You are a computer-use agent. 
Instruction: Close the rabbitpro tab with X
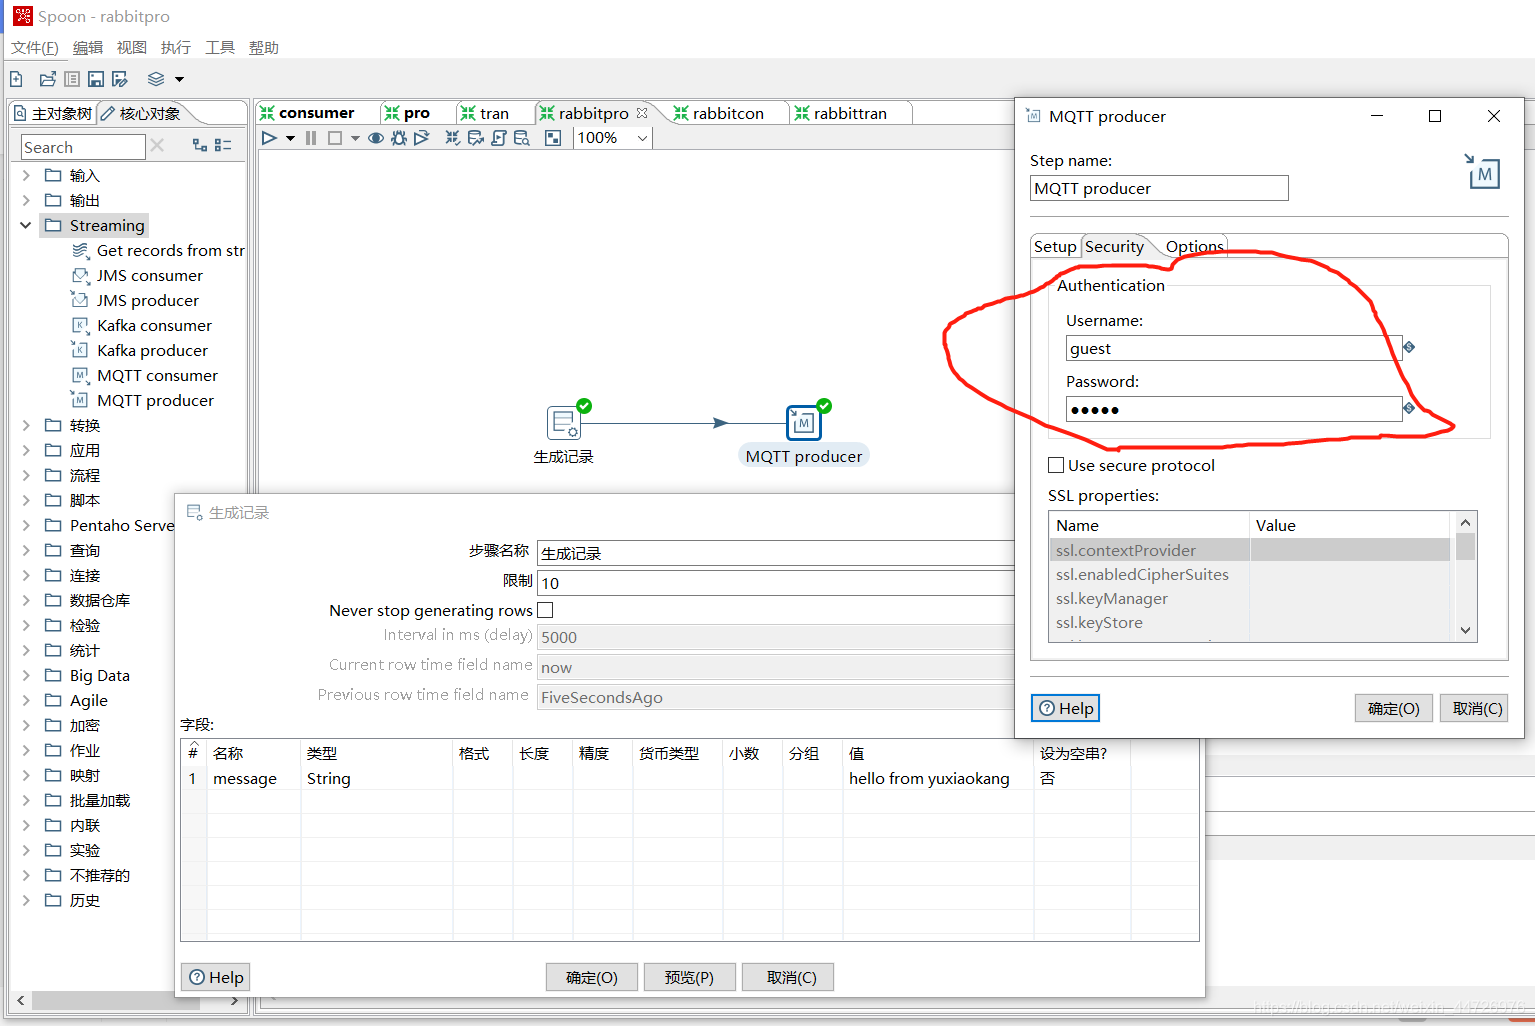642,113
